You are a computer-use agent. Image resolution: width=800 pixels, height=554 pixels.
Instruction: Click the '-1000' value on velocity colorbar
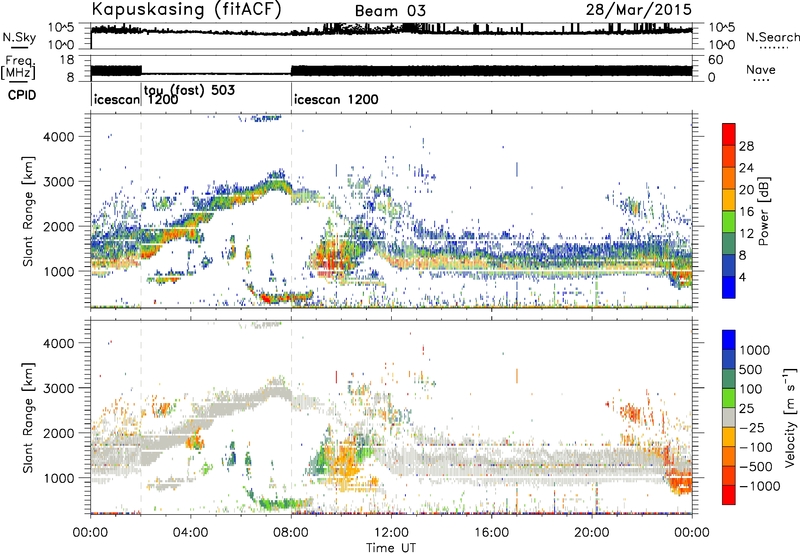pyautogui.click(x=760, y=486)
